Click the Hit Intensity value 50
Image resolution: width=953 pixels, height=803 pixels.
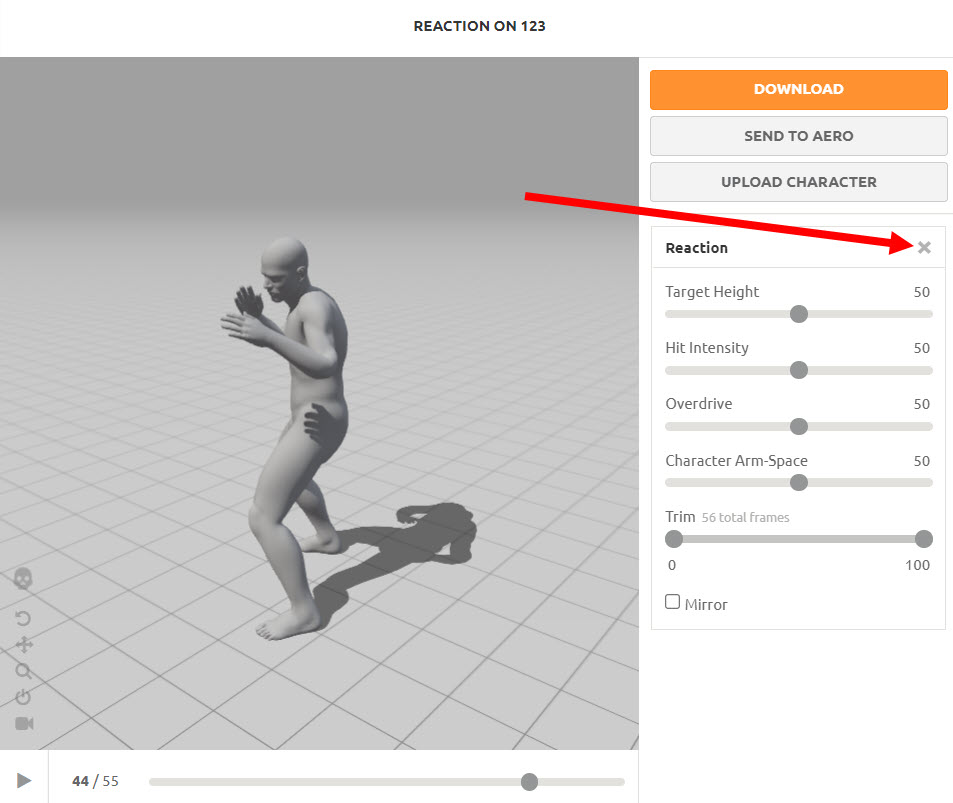click(921, 348)
